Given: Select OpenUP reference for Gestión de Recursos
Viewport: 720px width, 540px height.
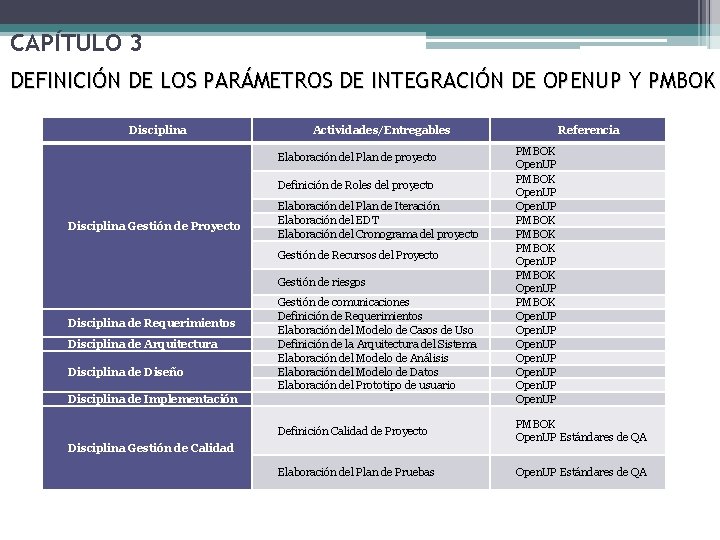Looking at the screenshot, I should click(x=535, y=261).
